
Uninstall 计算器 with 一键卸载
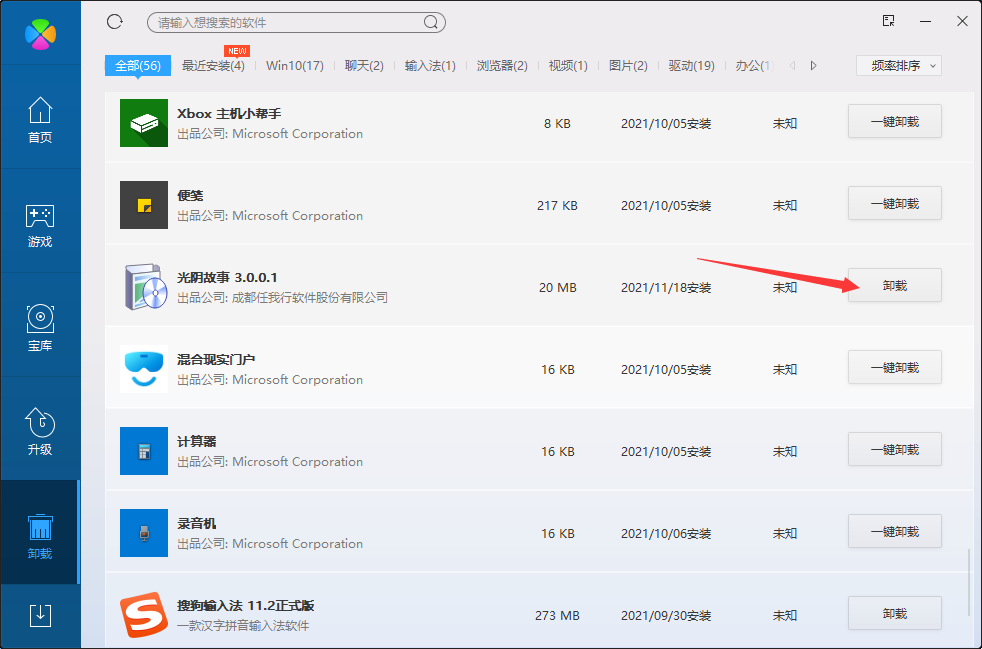click(894, 450)
